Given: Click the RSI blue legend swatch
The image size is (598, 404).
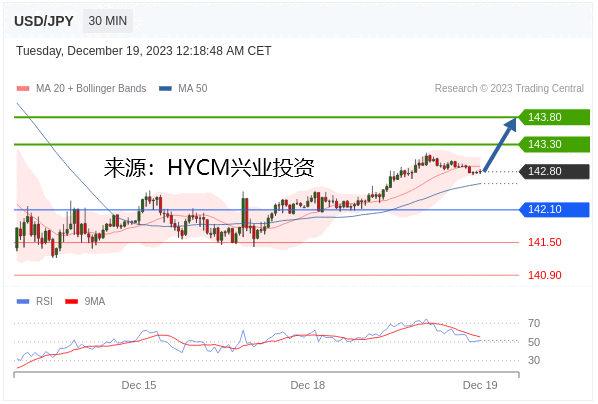Looking at the screenshot, I should 23,302.
